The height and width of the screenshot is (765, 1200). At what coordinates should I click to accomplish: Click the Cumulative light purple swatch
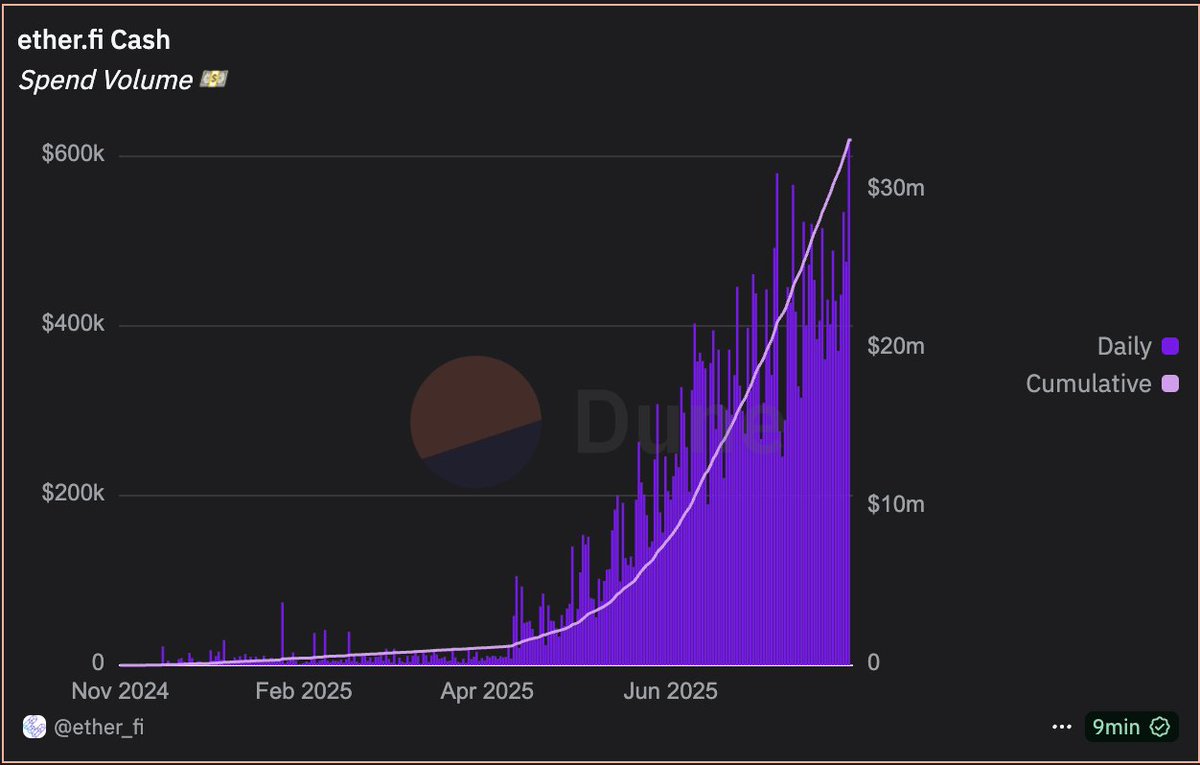[x=1171, y=383]
